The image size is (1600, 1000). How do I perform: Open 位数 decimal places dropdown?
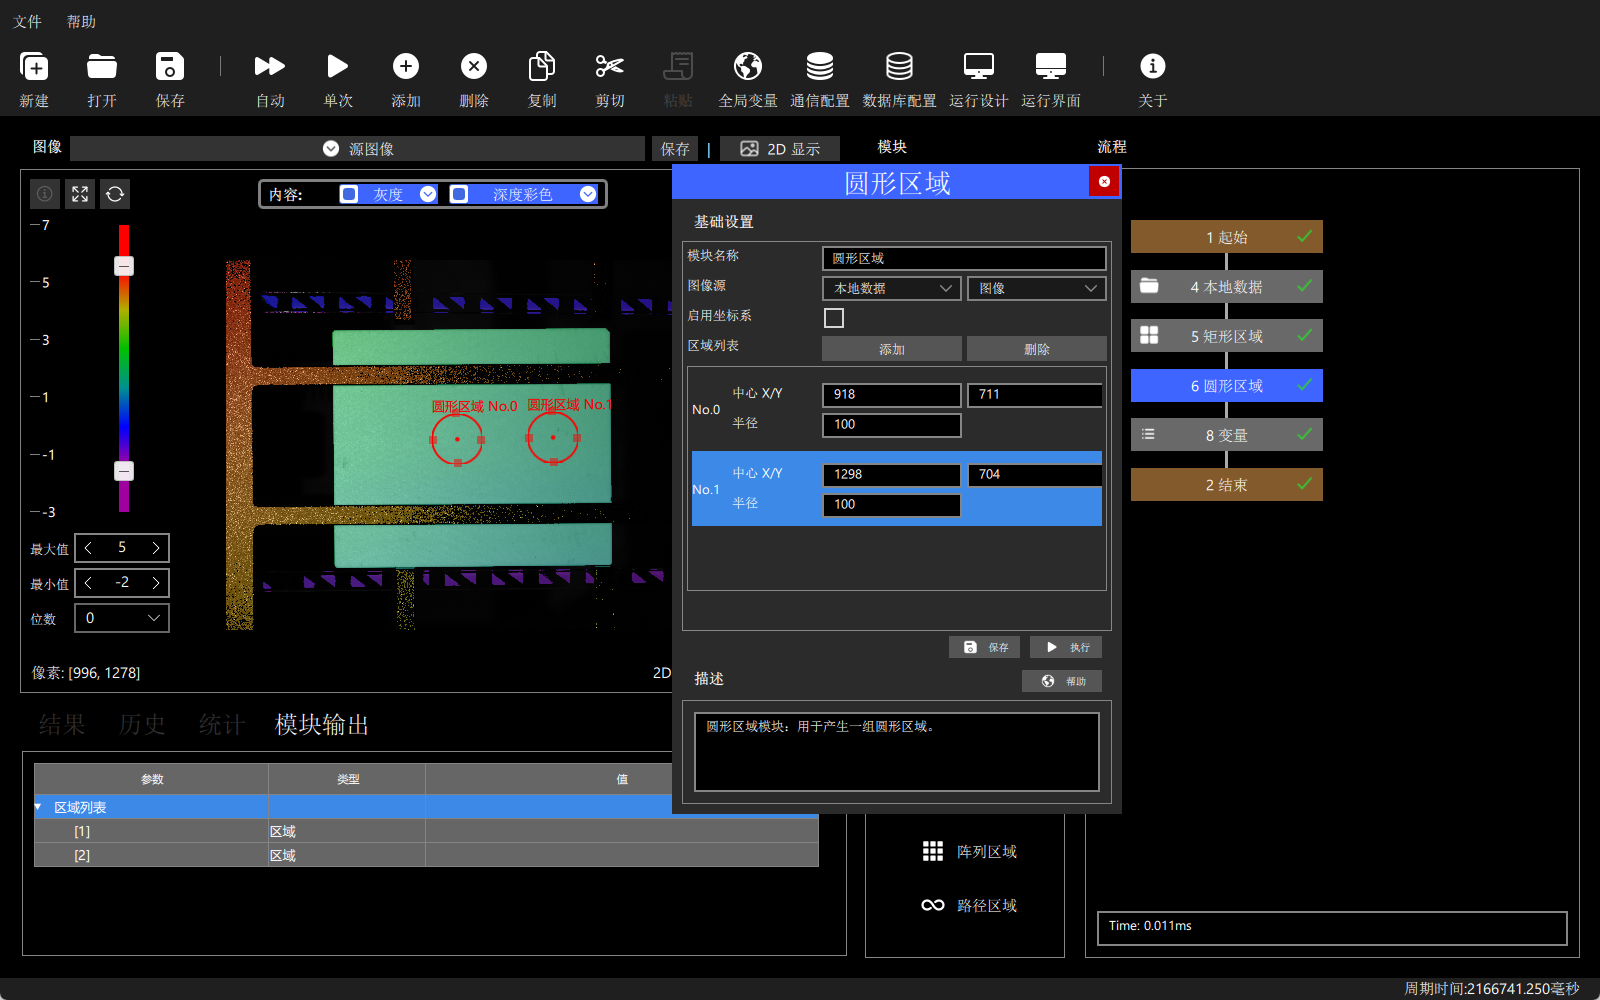coord(122,618)
